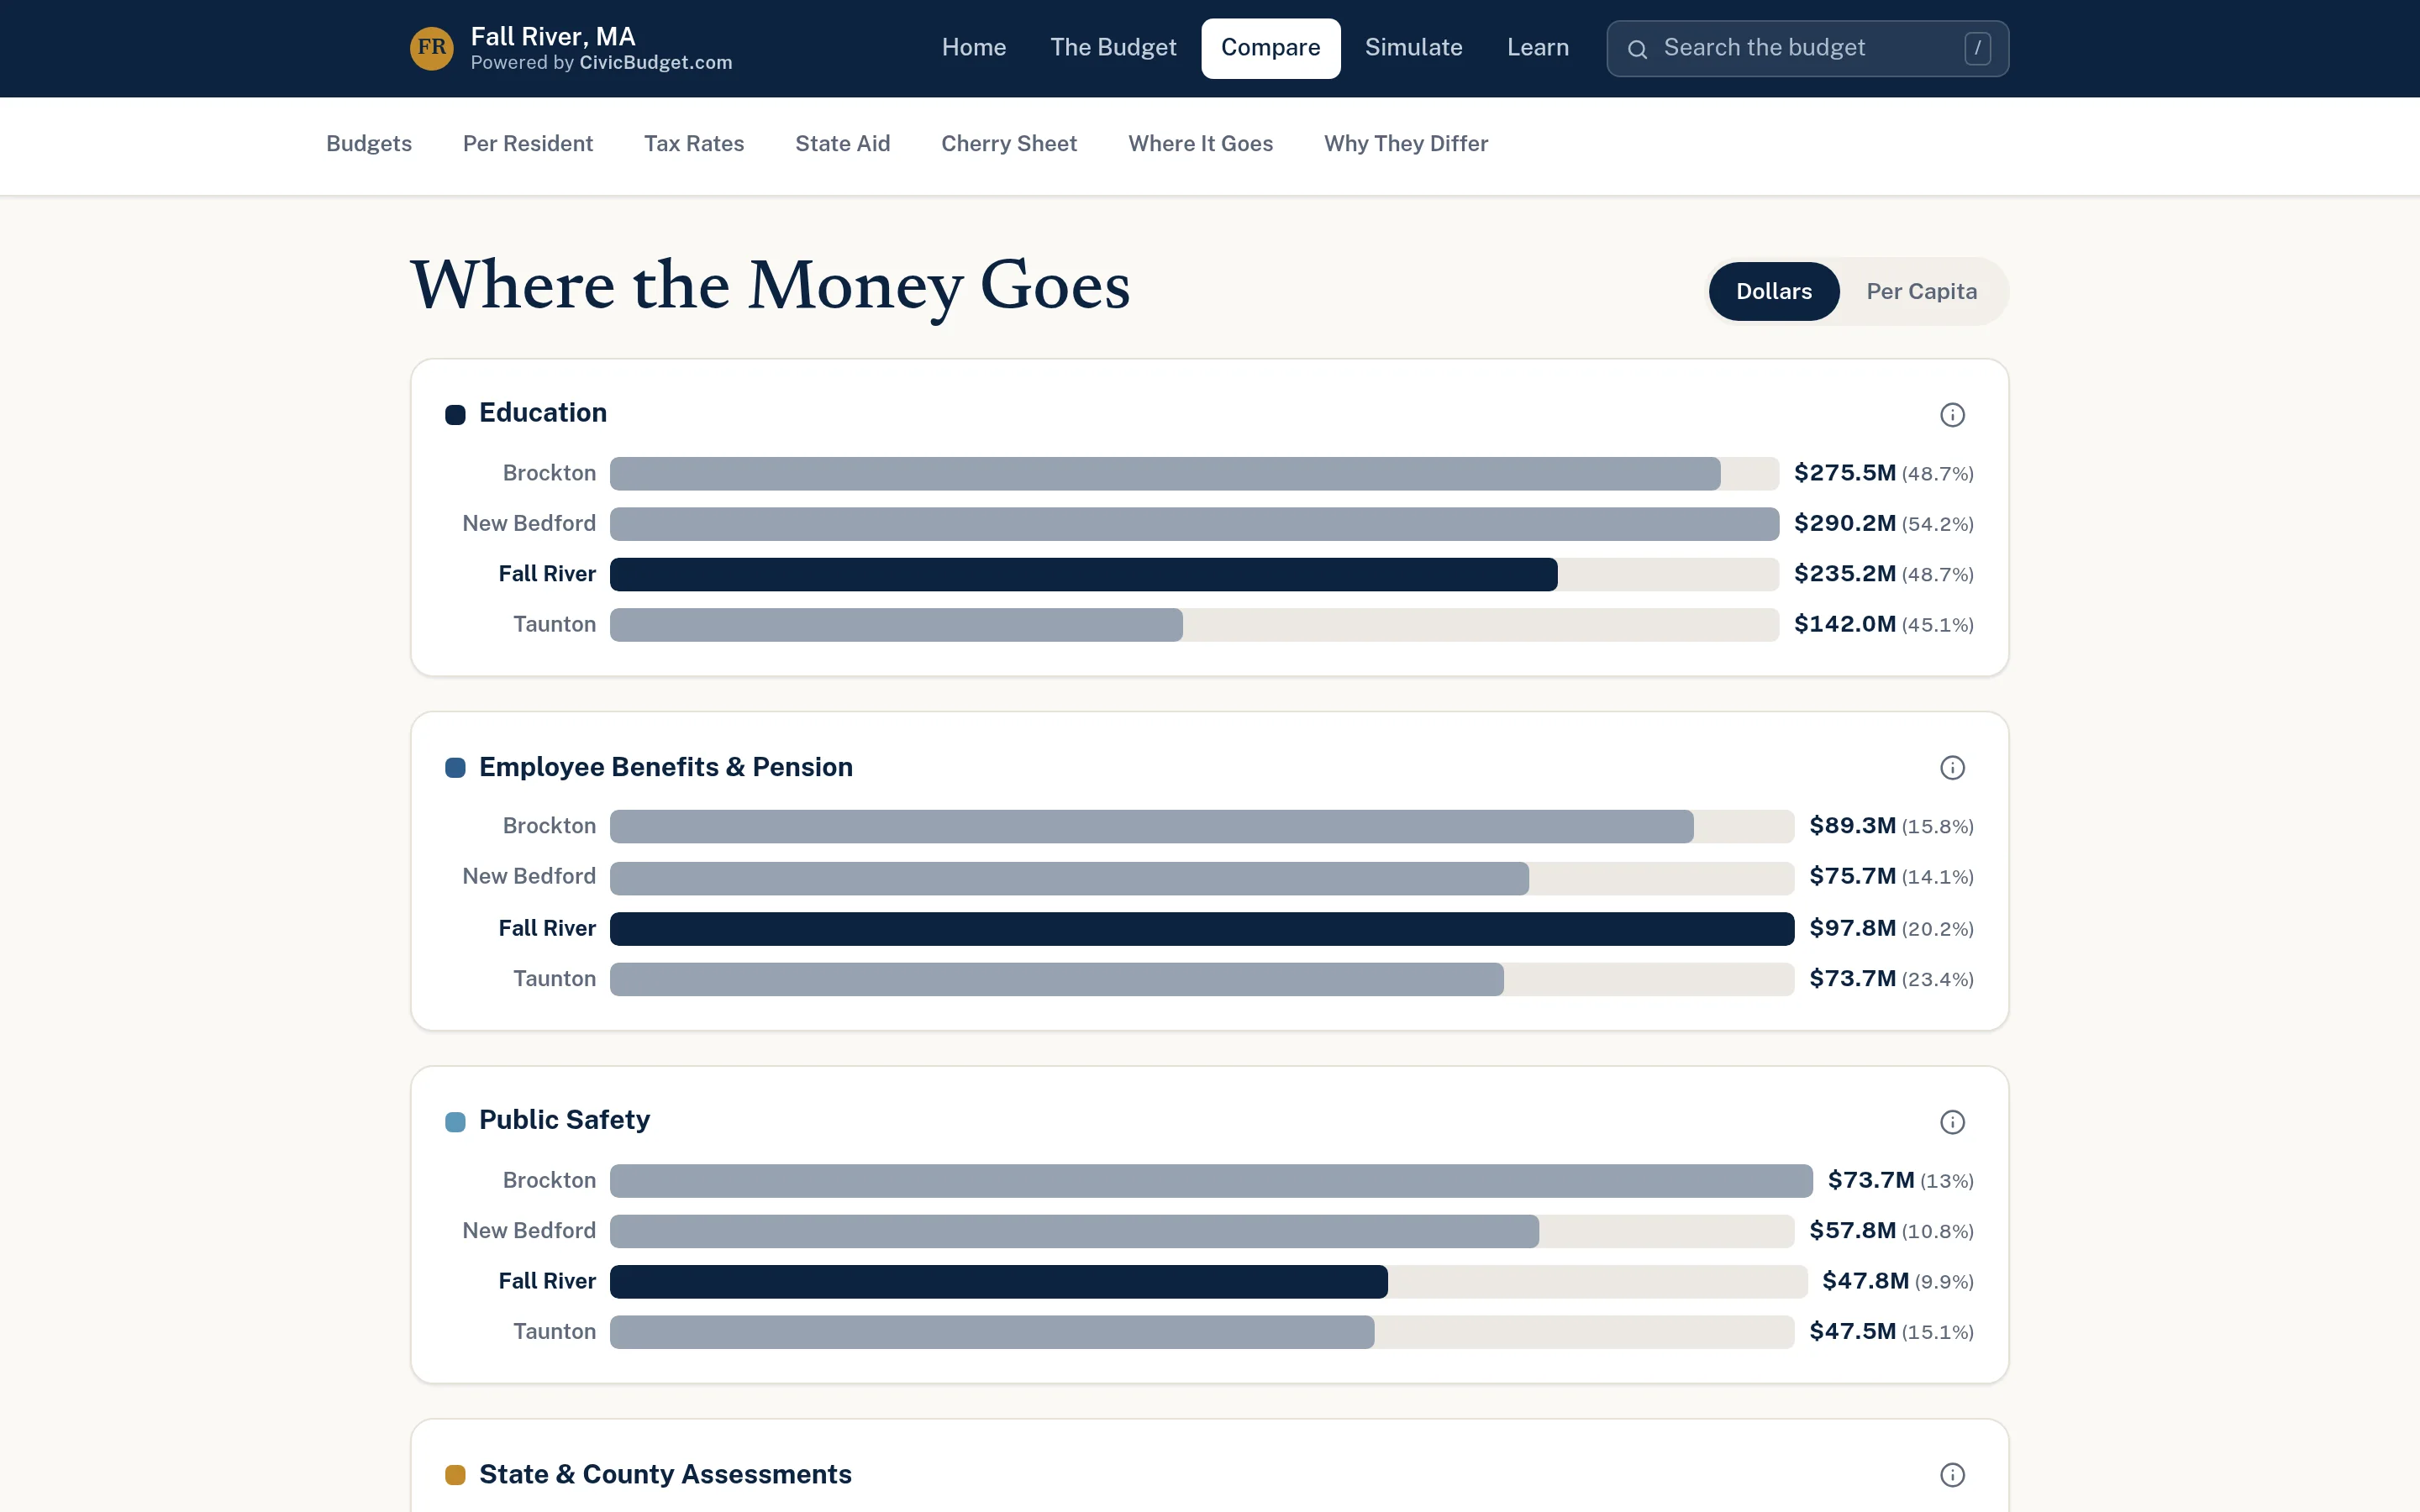Click Employee Benefits & Pension color dot
Viewport: 2420px width, 1512px height.
coord(455,768)
